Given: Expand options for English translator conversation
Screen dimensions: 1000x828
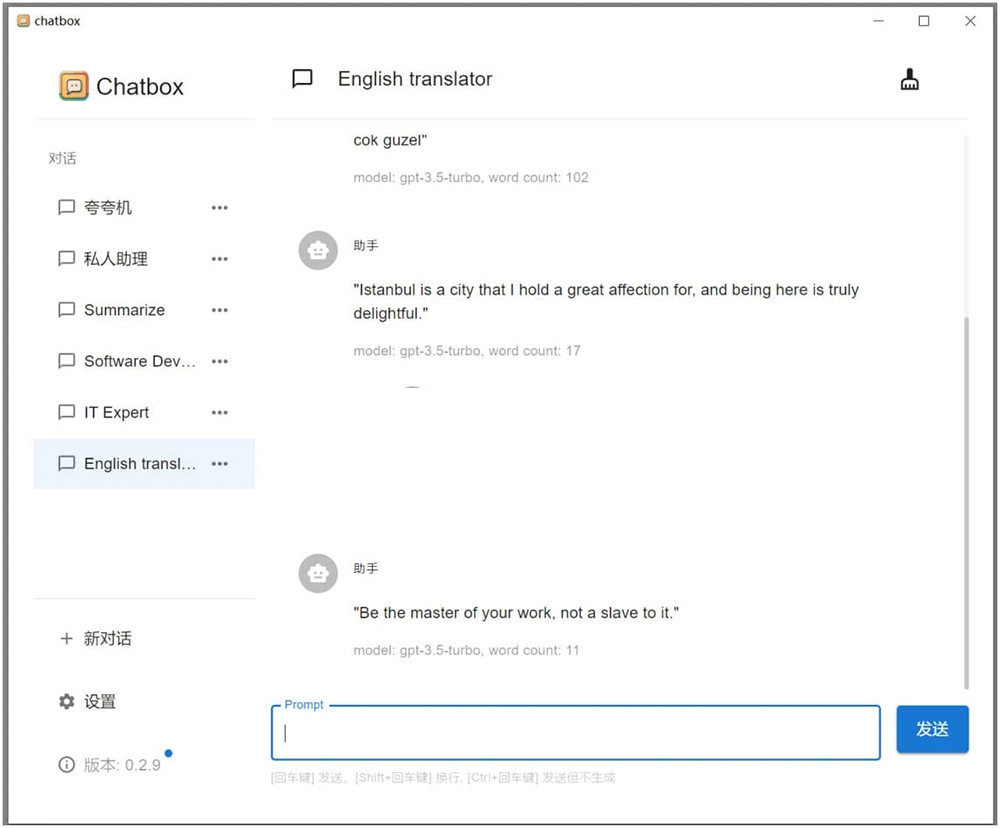Looking at the screenshot, I should point(220,464).
